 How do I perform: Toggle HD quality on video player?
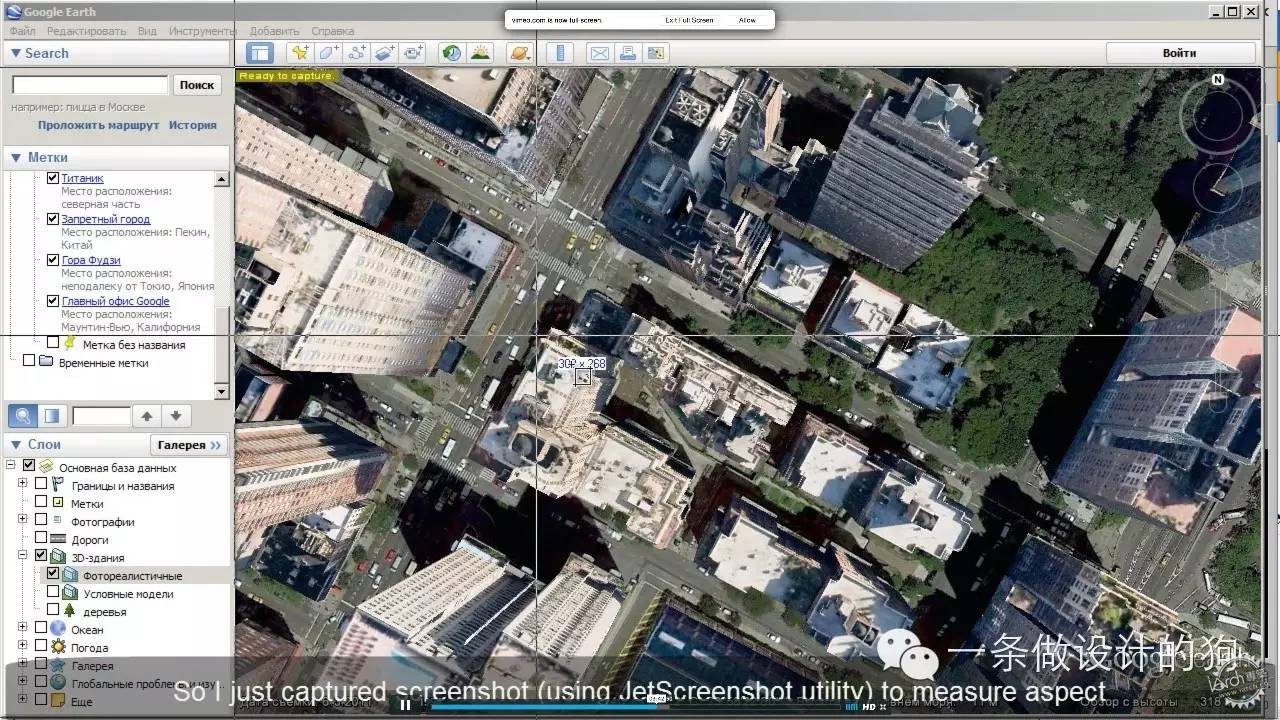pyautogui.click(x=869, y=706)
